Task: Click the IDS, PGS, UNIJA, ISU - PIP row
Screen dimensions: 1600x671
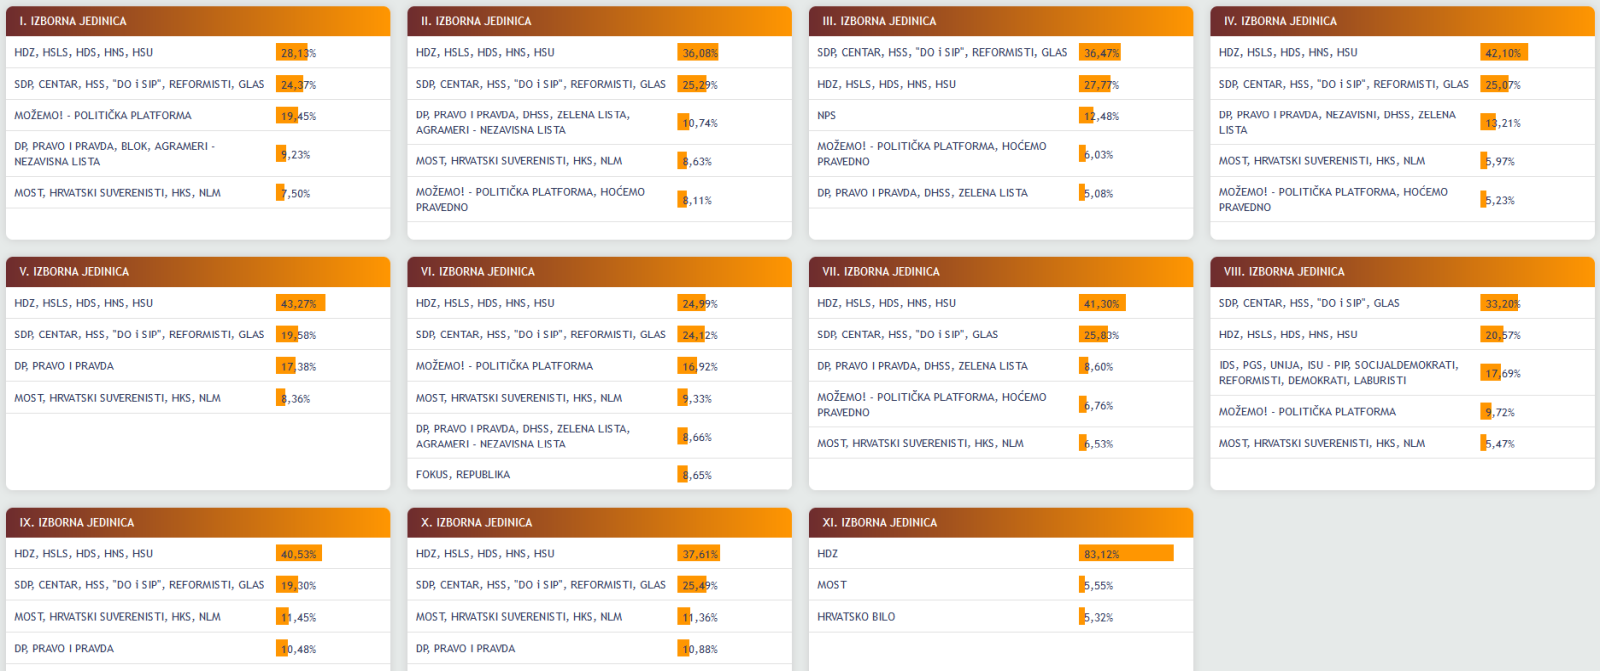Action: [1403, 373]
